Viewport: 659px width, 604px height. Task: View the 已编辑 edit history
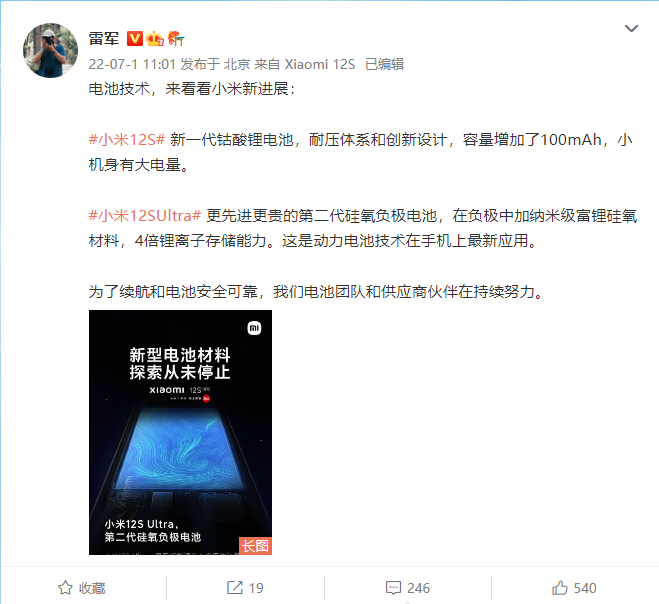[x=385, y=64]
